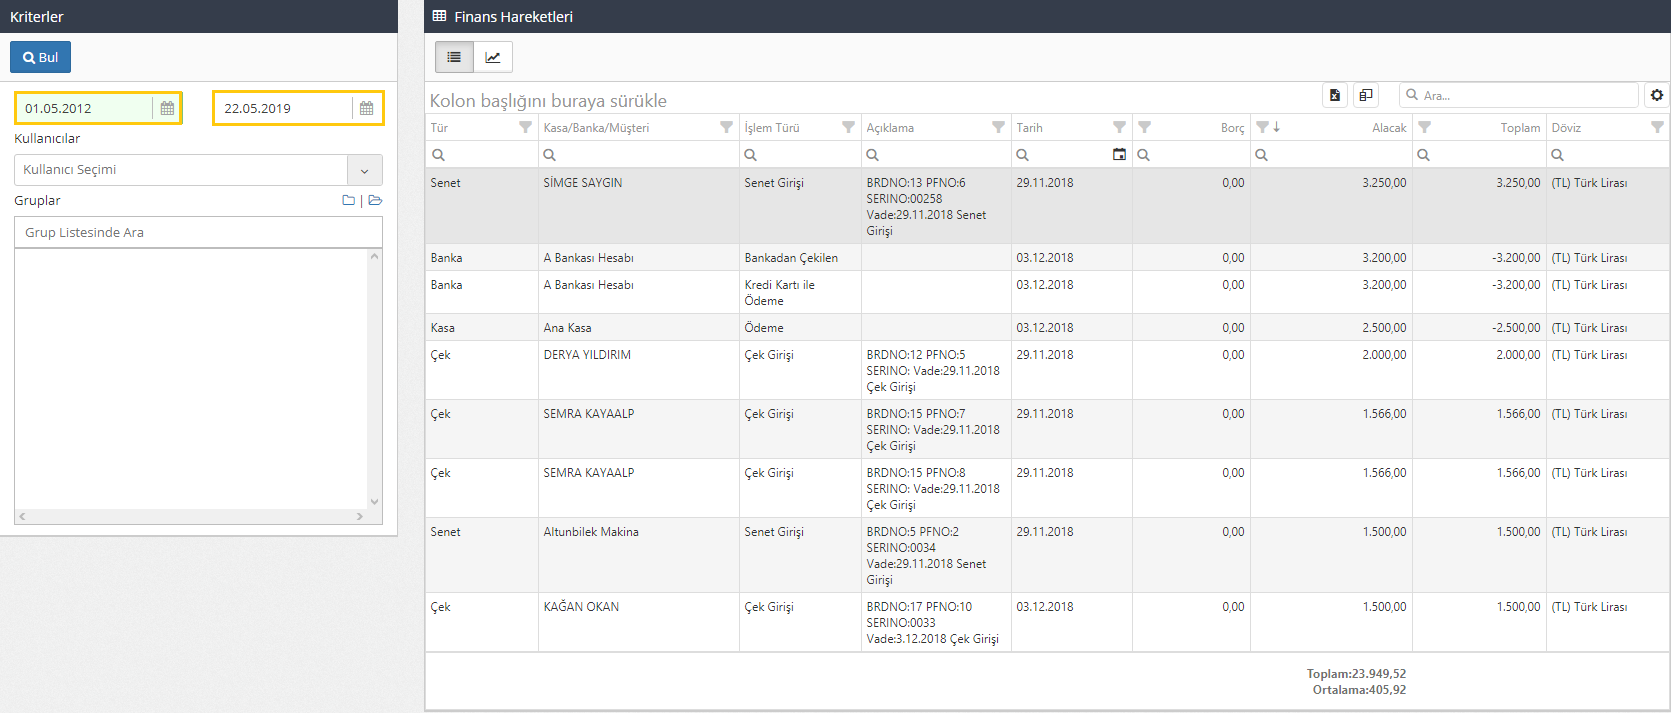Viewport: 1671px width, 713px height.
Task: Switch to the list view
Action: point(454,57)
